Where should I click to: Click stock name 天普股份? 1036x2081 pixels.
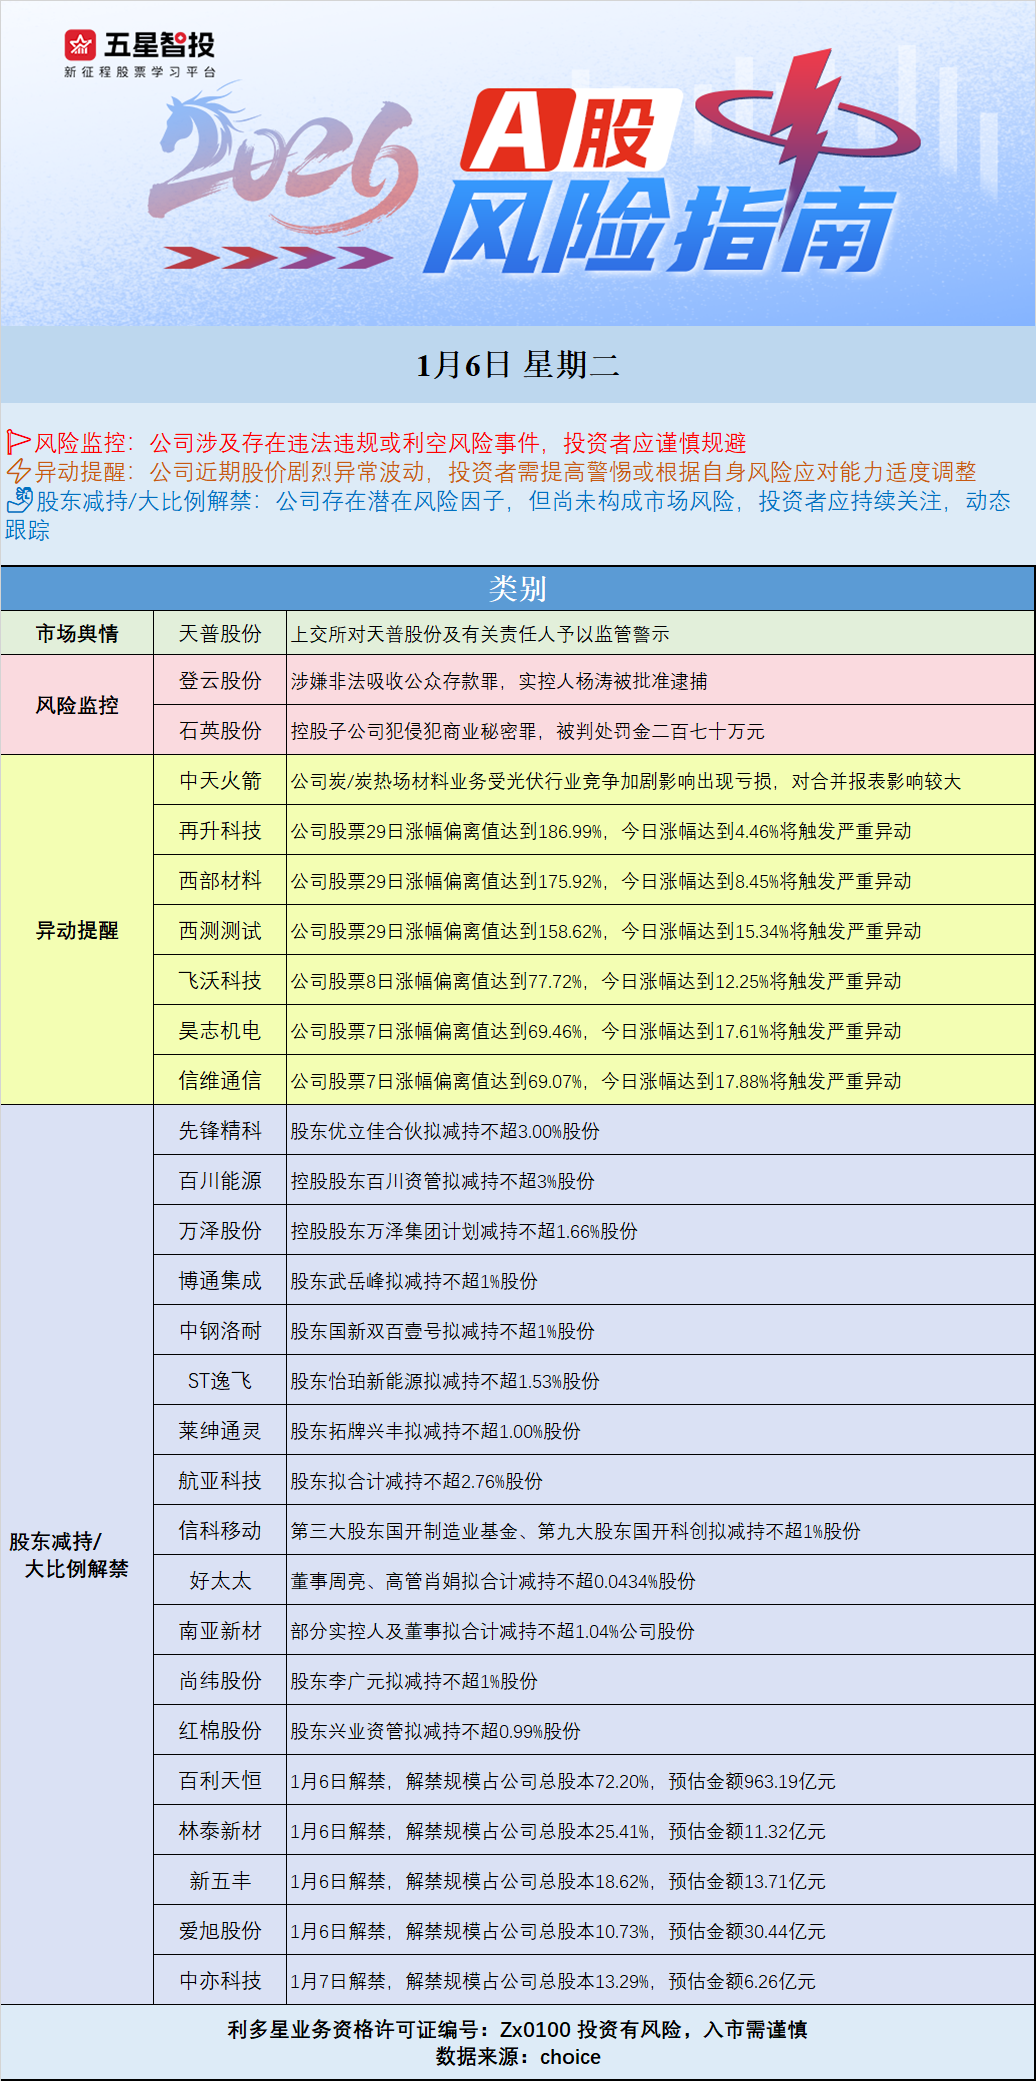click(220, 634)
